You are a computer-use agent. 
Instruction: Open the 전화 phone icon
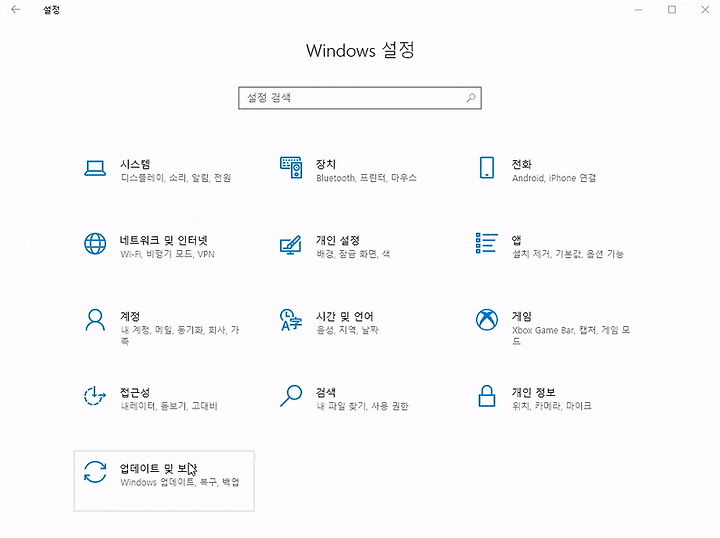[x=487, y=168]
